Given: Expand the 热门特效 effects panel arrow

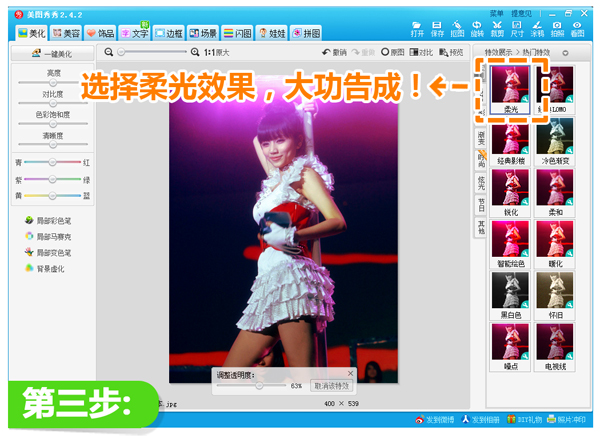Looking at the screenshot, I should pyautogui.click(x=564, y=51).
